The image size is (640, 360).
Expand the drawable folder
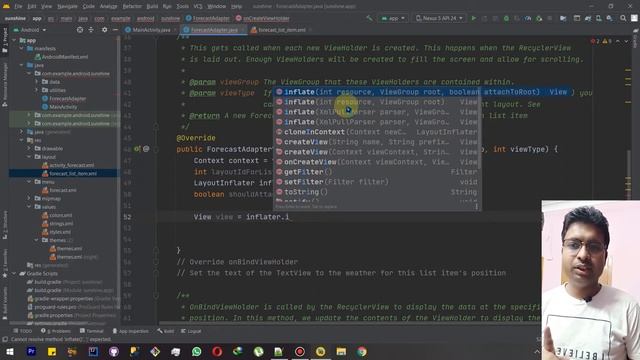[x=29, y=149]
